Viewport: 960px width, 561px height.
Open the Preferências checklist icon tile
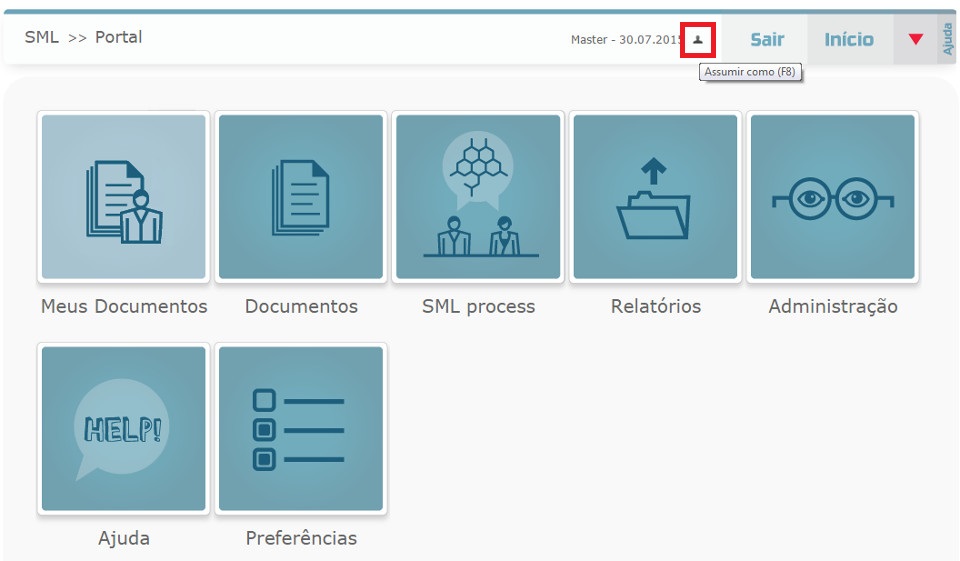tap(301, 429)
